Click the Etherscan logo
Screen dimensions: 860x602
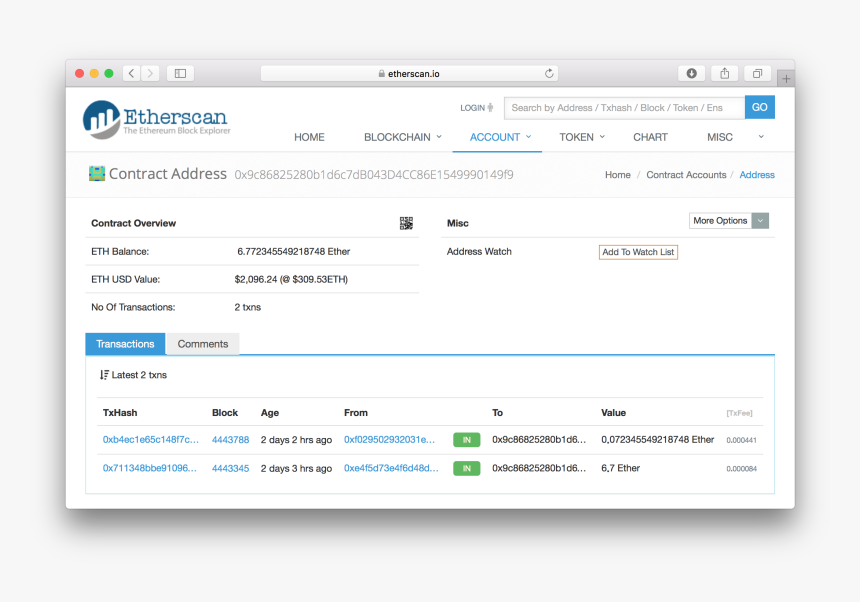pyautogui.click(x=155, y=119)
